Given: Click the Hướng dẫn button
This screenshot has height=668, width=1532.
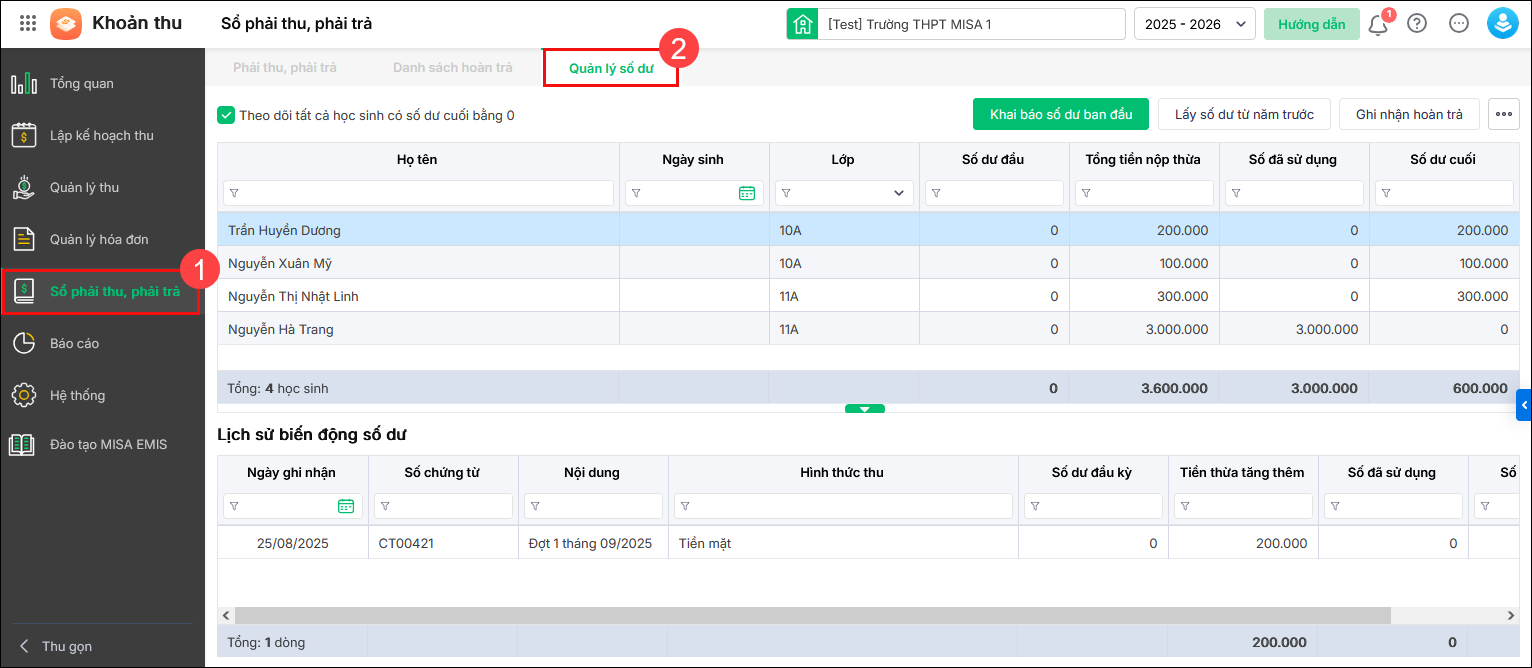Looking at the screenshot, I should (x=1311, y=24).
